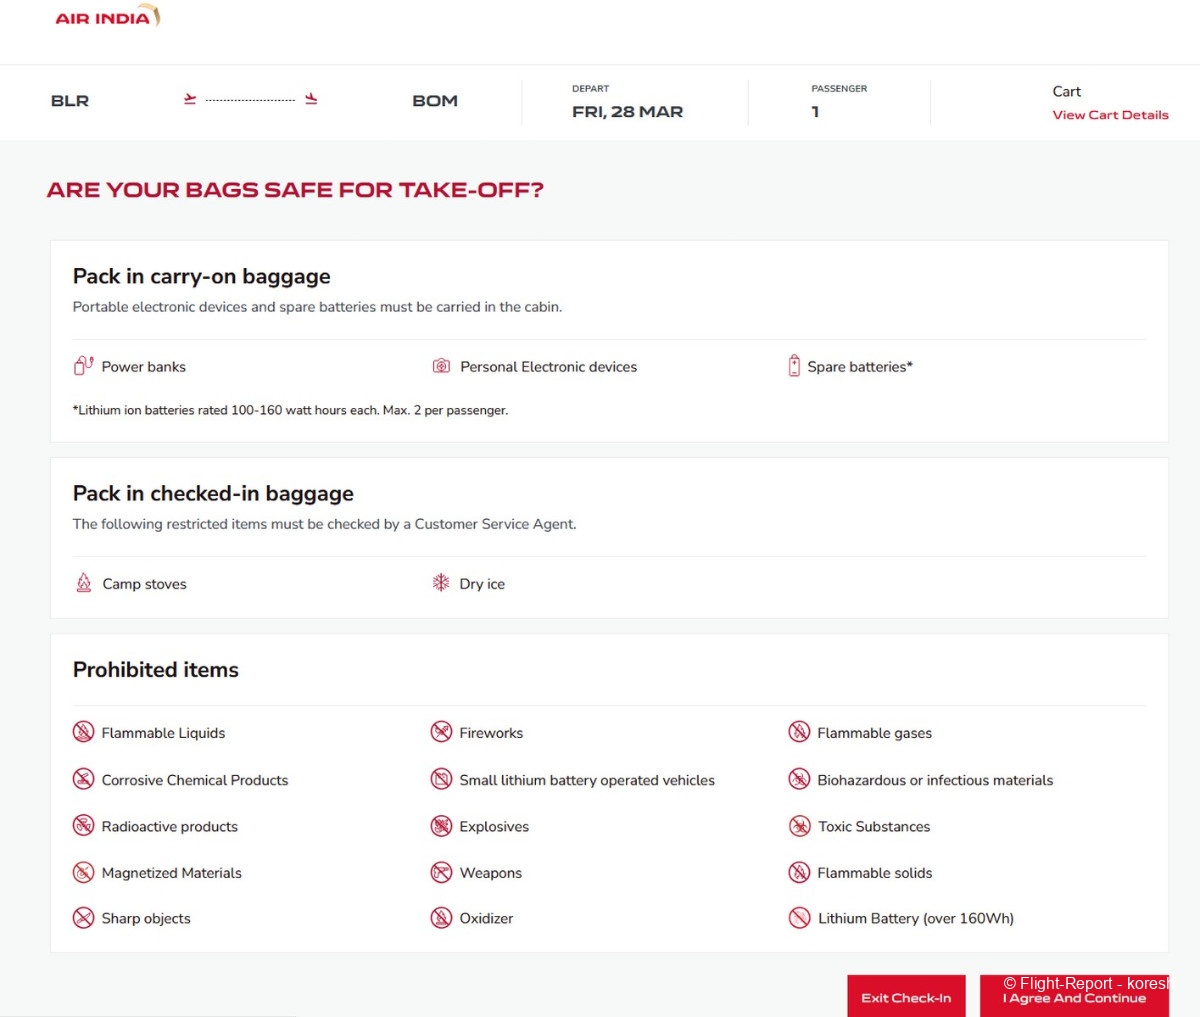Click the lithium ion batteries 100-160 watt footnote
The width and height of the screenshot is (1200, 1017).
point(290,410)
